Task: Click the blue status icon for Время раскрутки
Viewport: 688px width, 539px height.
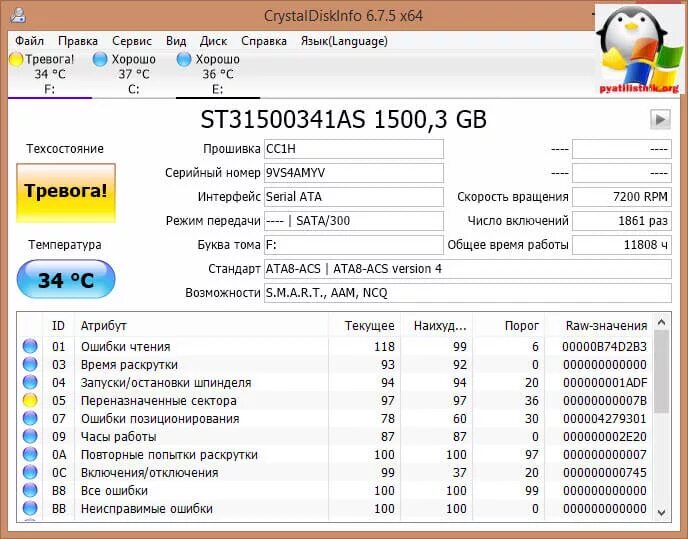Action: coord(30,364)
